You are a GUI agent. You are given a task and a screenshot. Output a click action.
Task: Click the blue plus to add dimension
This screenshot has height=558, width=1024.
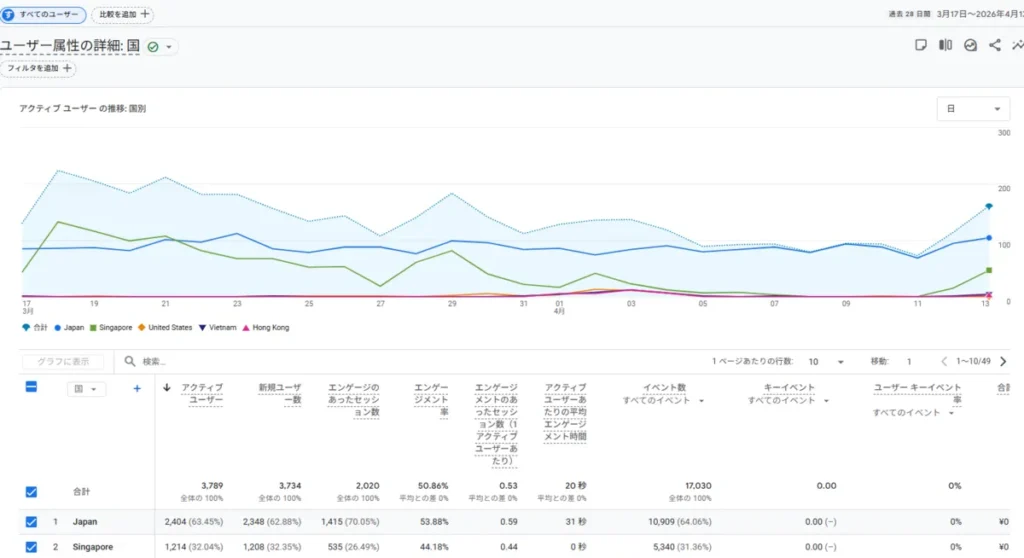pos(137,389)
